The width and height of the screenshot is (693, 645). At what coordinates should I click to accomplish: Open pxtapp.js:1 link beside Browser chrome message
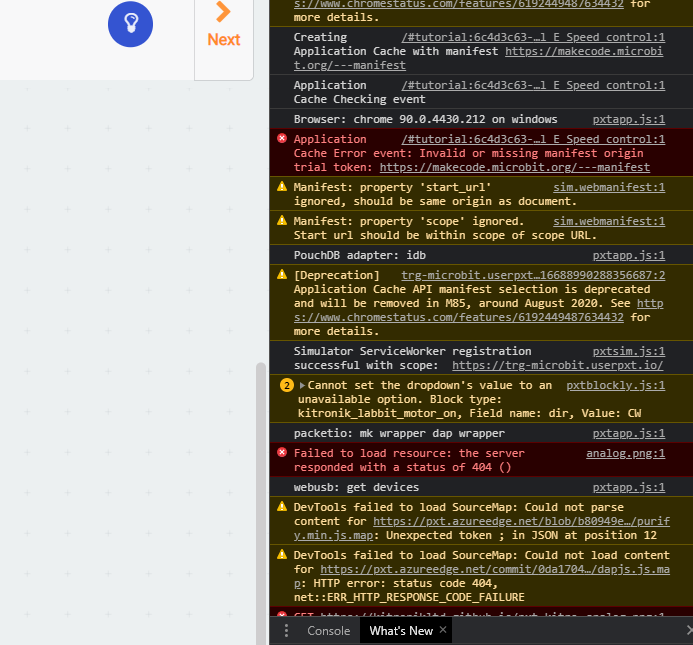coord(628,119)
